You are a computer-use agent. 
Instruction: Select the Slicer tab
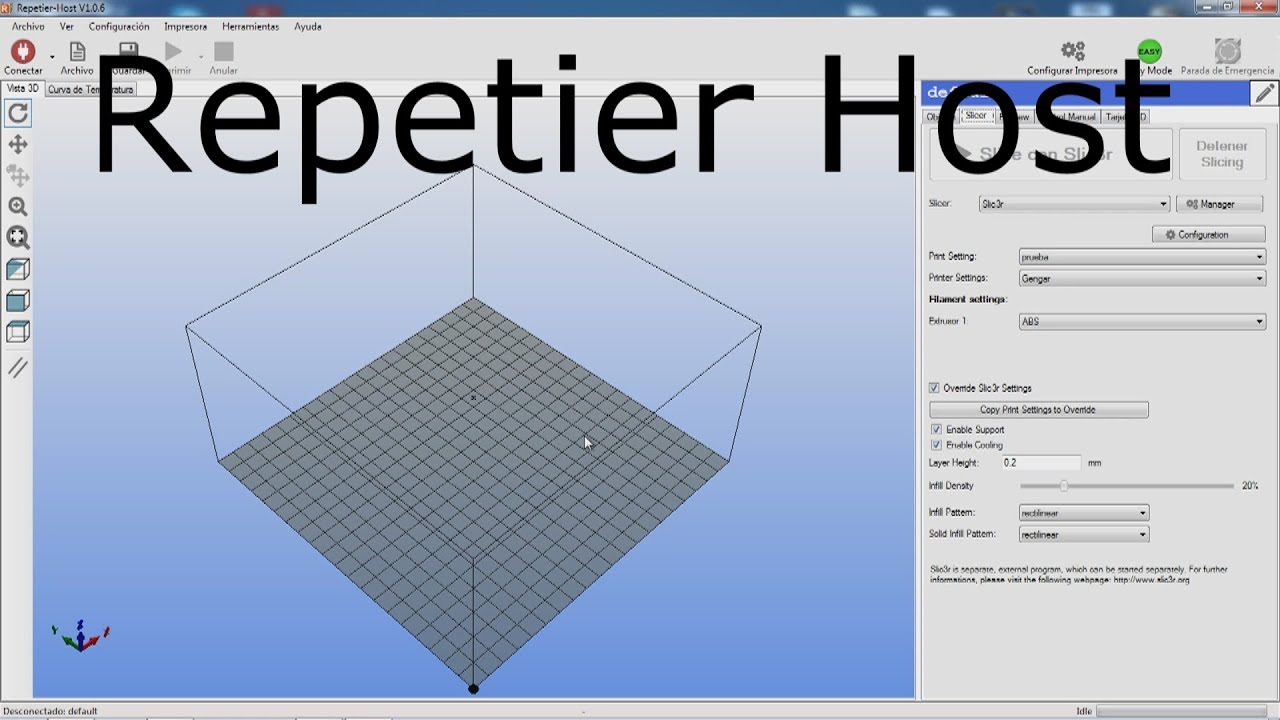point(975,116)
